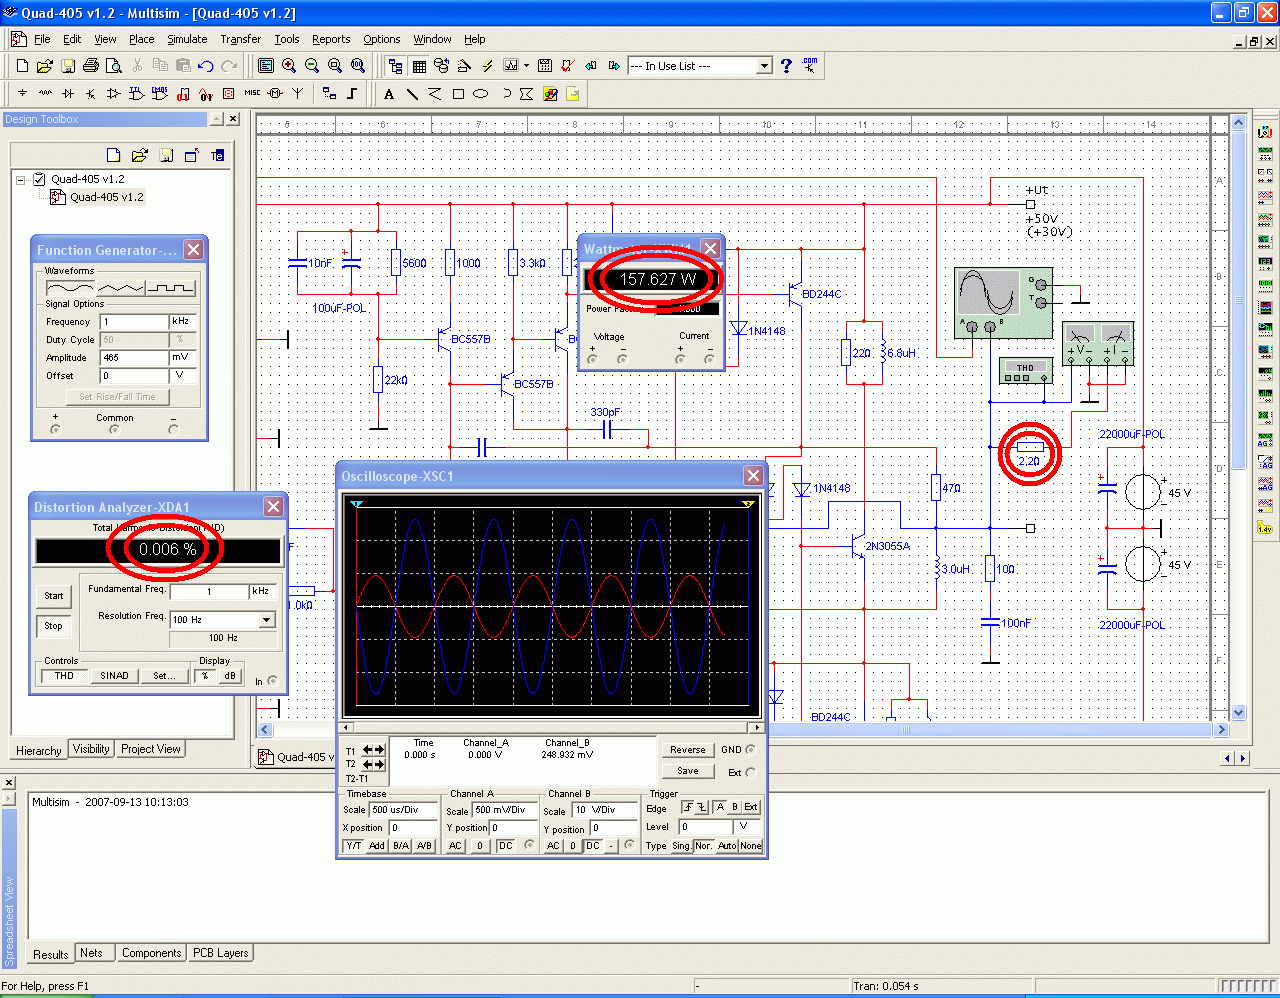
Task: Toggle the Quad-405 v1.2 design checkbox
Action: tap(39, 179)
